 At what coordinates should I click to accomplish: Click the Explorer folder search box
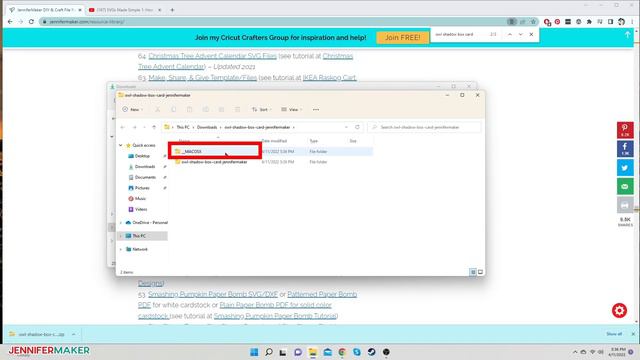[424, 127]
